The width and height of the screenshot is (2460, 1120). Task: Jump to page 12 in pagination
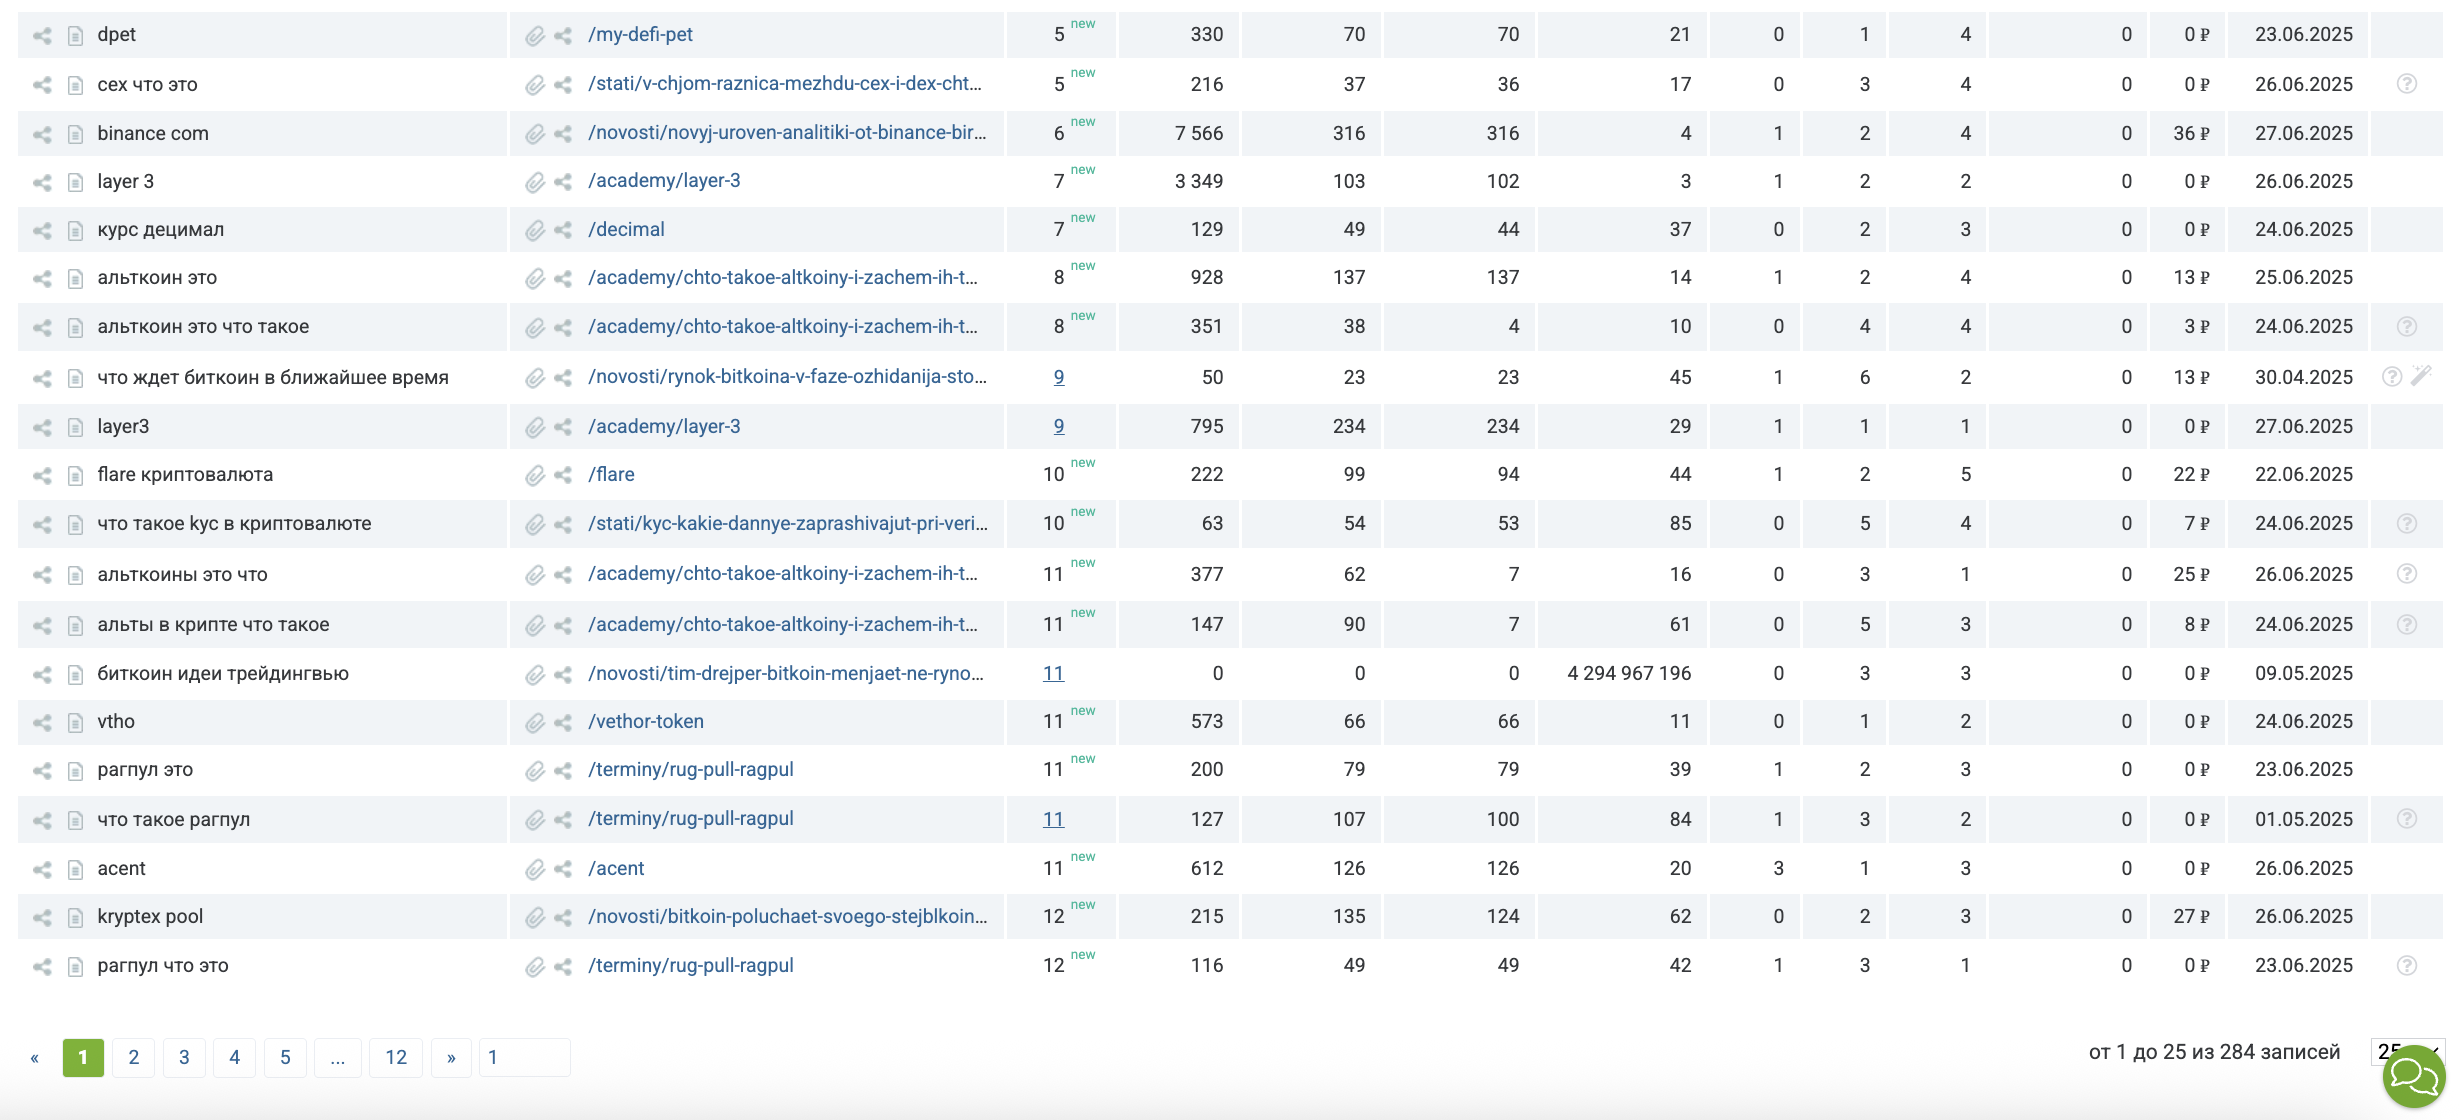(x=396, y=1057)
